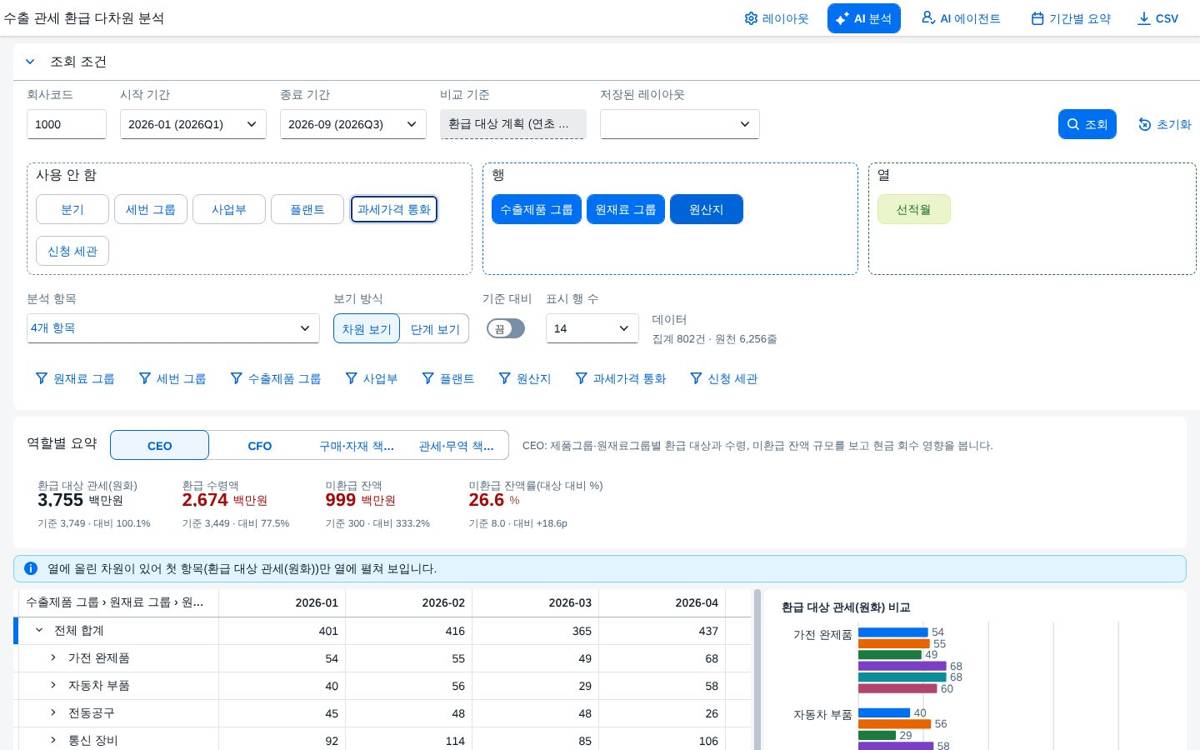Image resolution: width=1200 pixels, height=750 pixels.
Task: Select the 관세·무역 role tab
Action: click(457, 446)
